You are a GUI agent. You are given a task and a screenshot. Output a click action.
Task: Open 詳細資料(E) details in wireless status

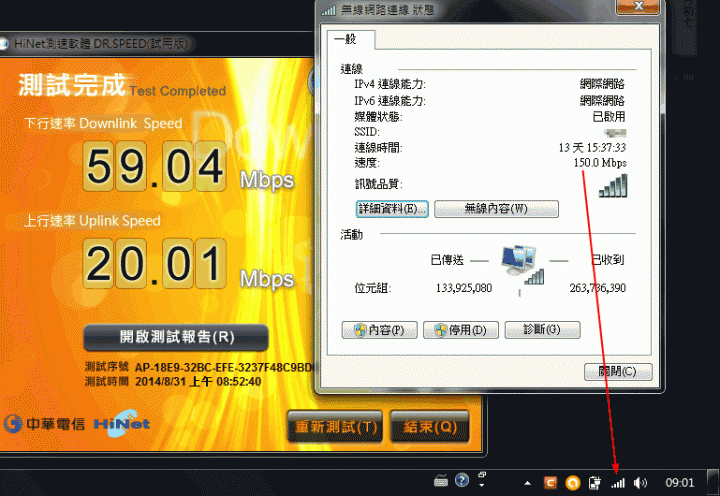[392, 209]
